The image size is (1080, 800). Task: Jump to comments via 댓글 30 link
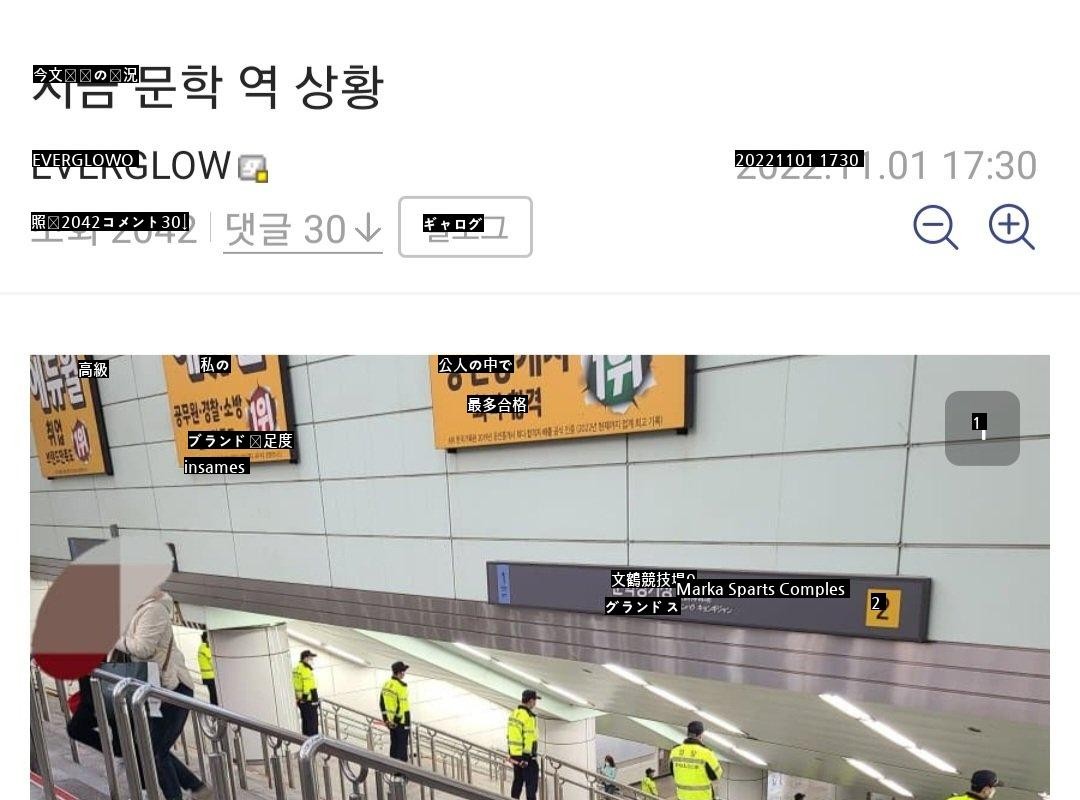(x=303, y=229)
